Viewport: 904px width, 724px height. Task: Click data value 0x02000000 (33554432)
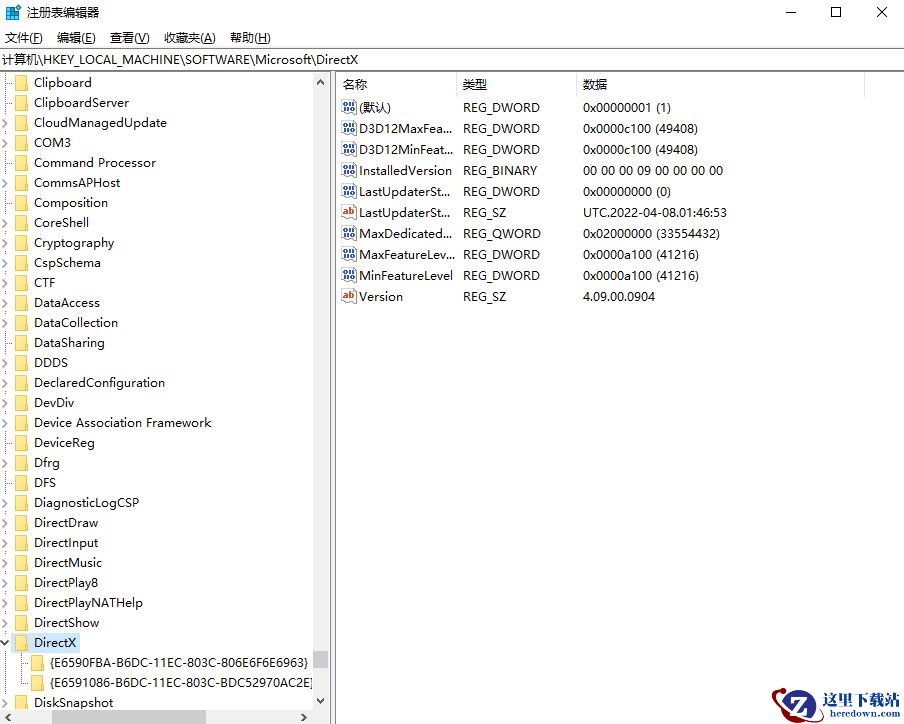tap(651, 233)
